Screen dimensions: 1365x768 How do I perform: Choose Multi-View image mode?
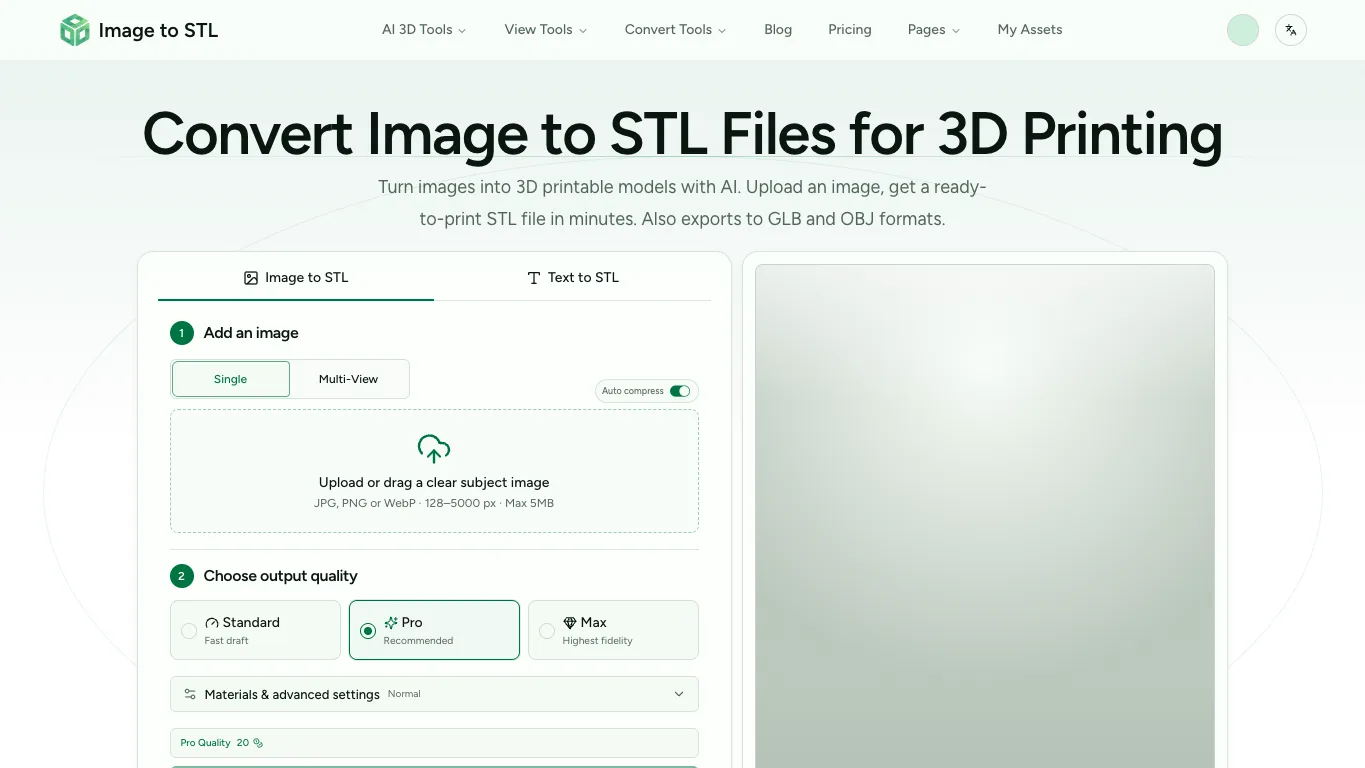pyautogui.click(x=349, y=379)
